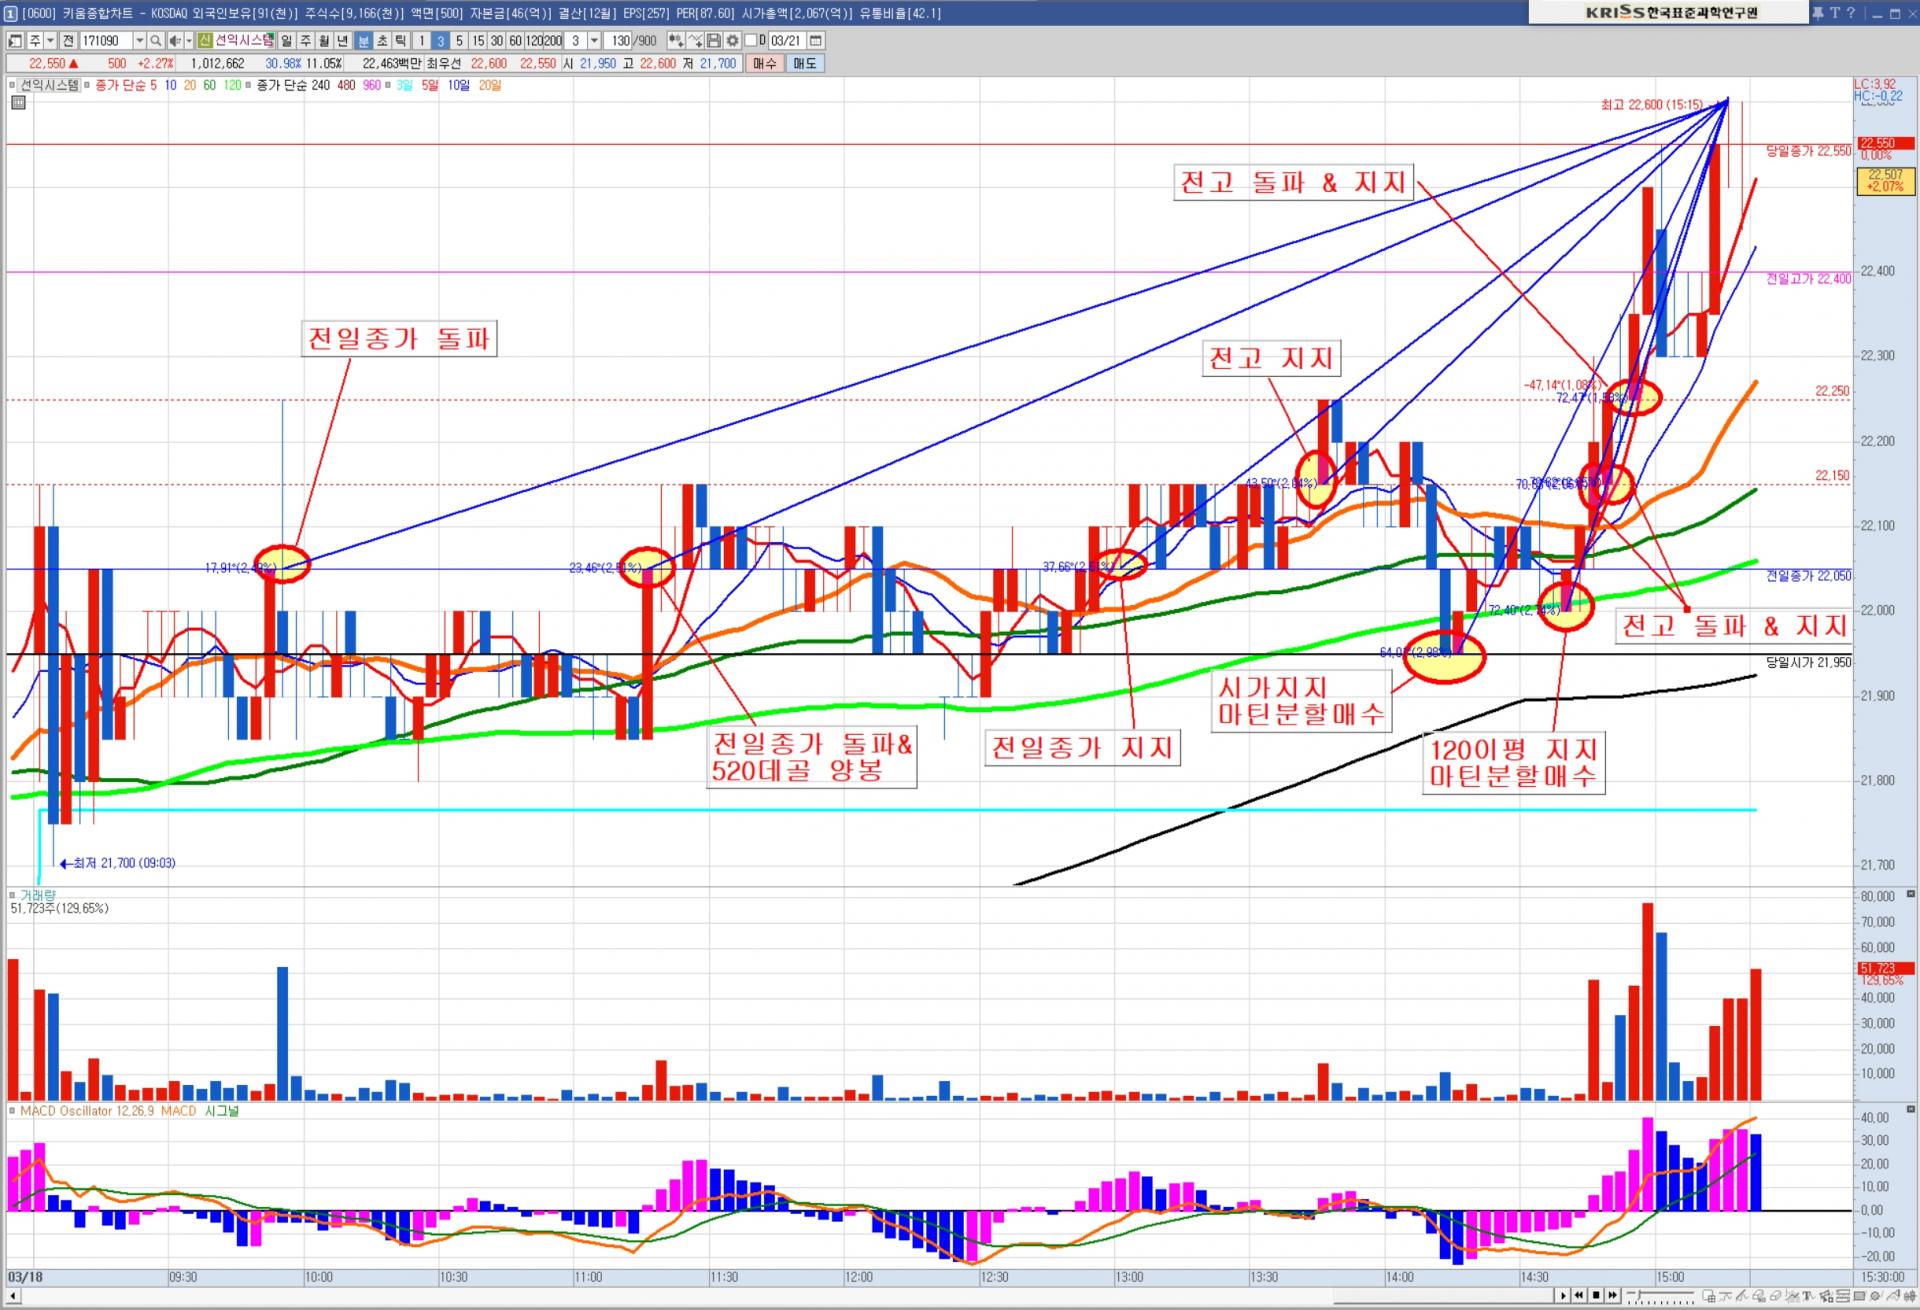This screenshot has width=1920, height=1310.
Task: Open chart settings gear icon
Action: click(733, 41)
